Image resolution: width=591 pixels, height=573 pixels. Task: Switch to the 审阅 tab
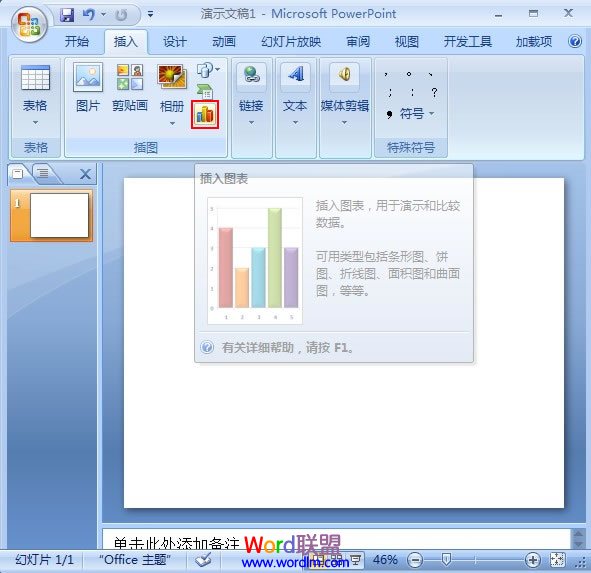[358, 41]
